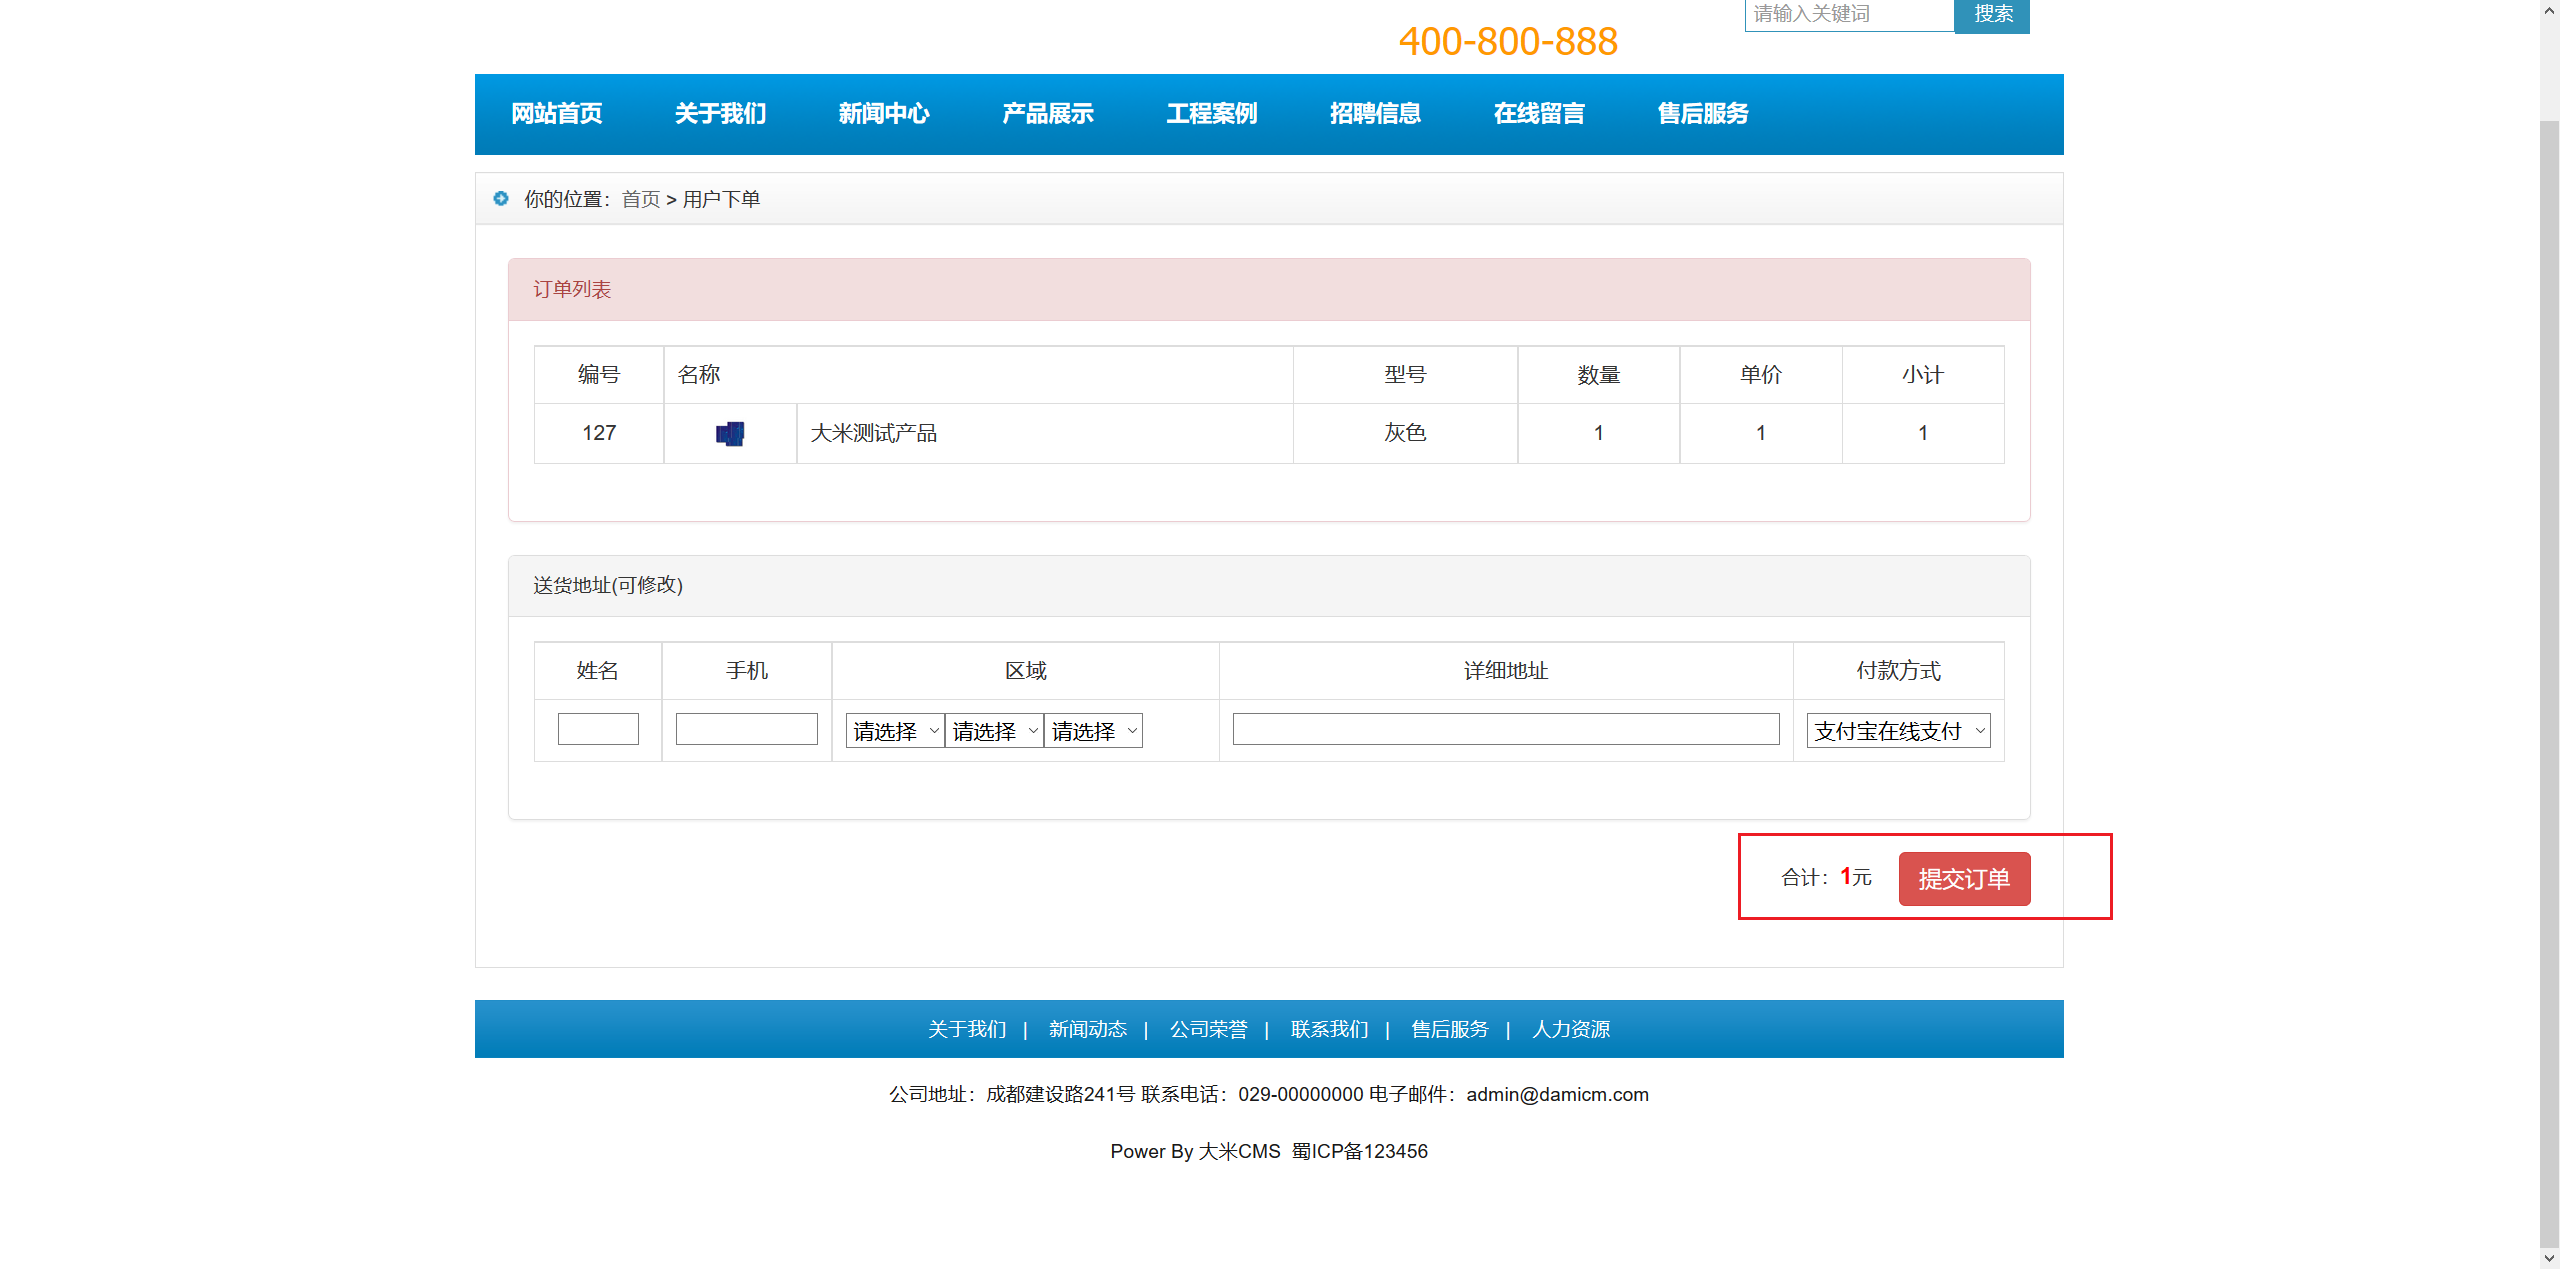Open 产品展示 navigation menu item
This screenshot has height=1269, width=2560.
pyautogui.click(x=1047, y=114)
